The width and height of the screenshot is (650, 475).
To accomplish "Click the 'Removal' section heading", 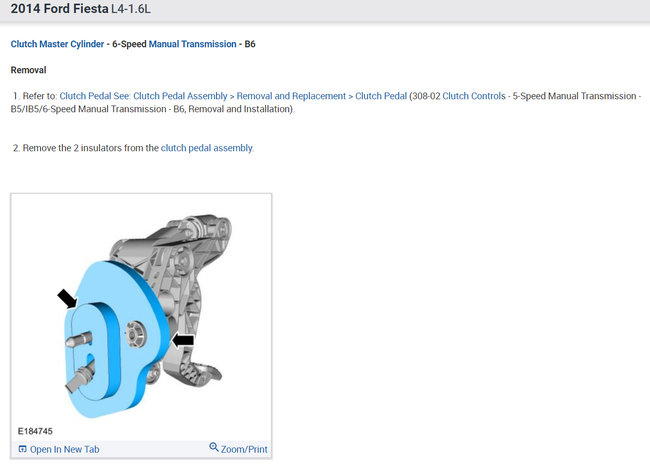I will pos(29,70).
